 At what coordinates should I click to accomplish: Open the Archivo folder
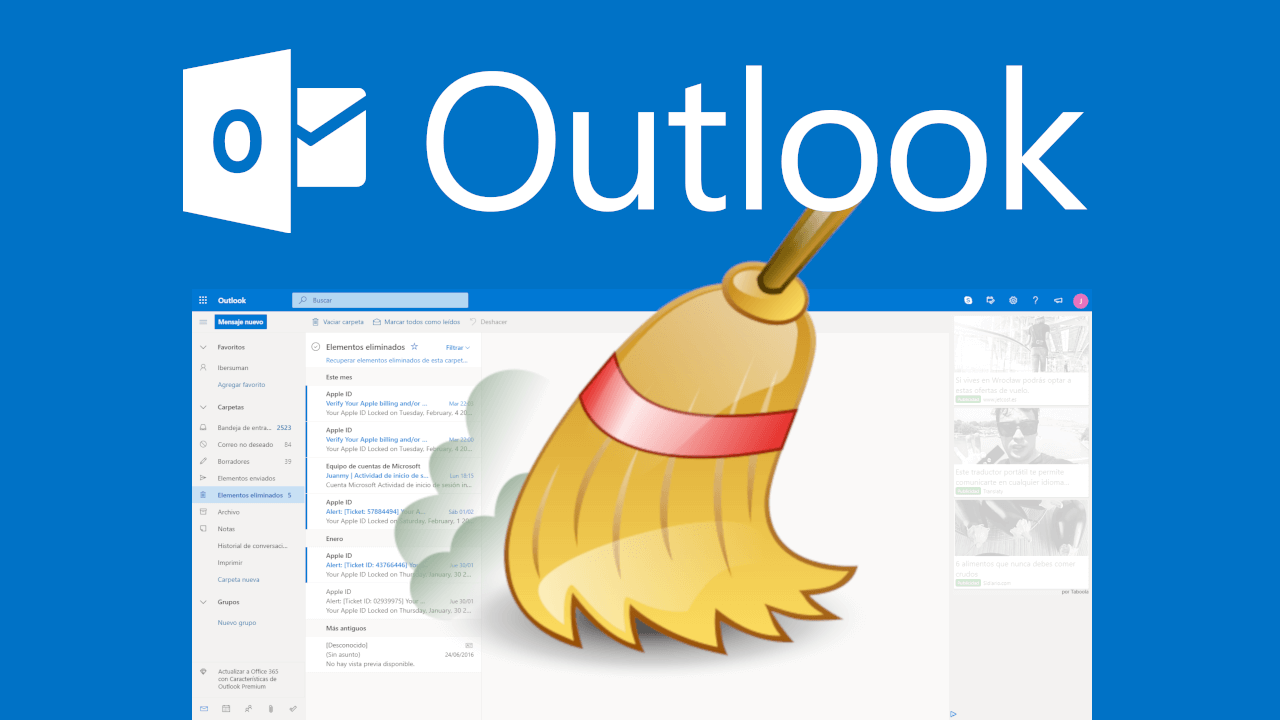point(249,512)
